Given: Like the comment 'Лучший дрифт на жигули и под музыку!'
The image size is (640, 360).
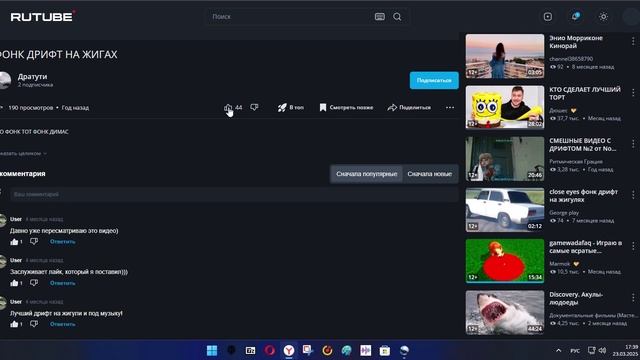Looking at the screenshot, I should coord(14,324).
